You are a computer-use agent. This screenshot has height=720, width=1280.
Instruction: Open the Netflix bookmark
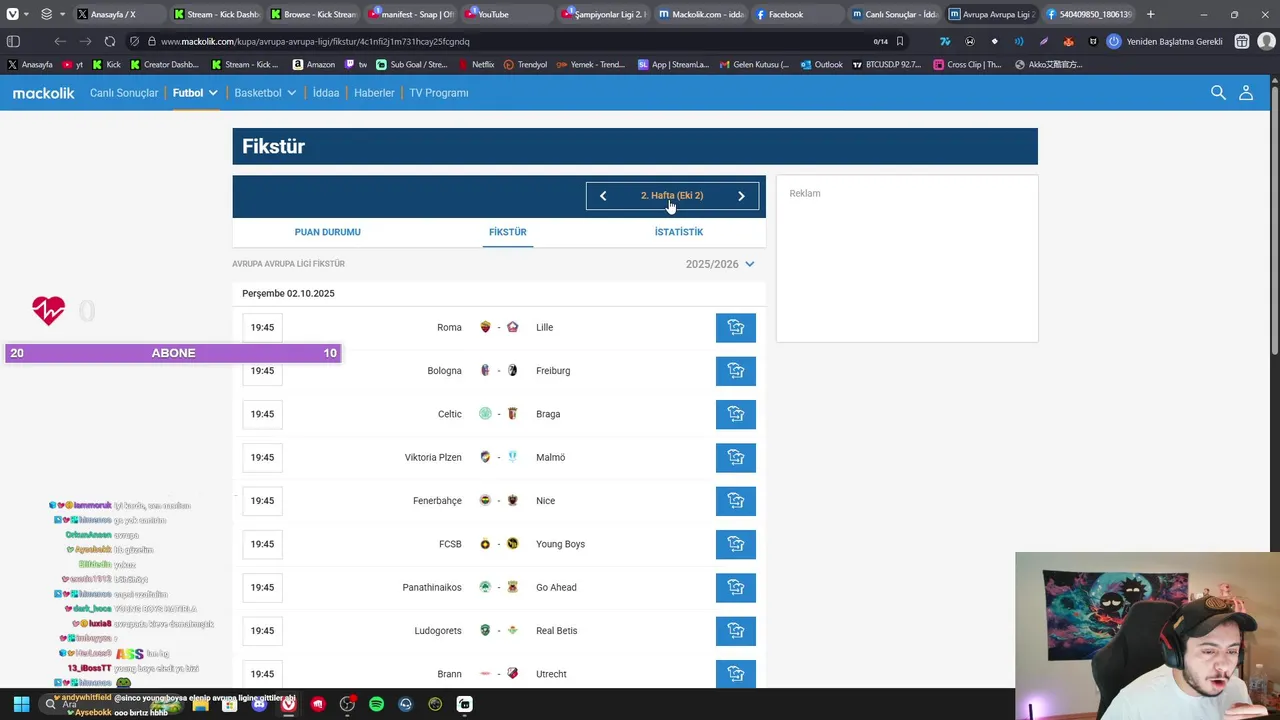[x=476, y=64]
